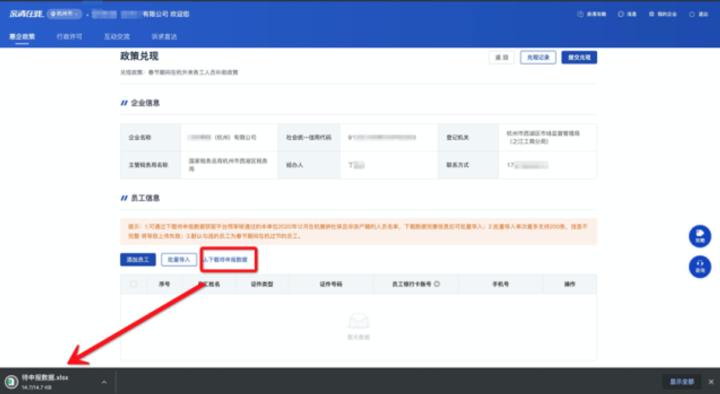Click the logout icon in top bar
The width and height of the screenshot is (720, 394).
point(692,14)
